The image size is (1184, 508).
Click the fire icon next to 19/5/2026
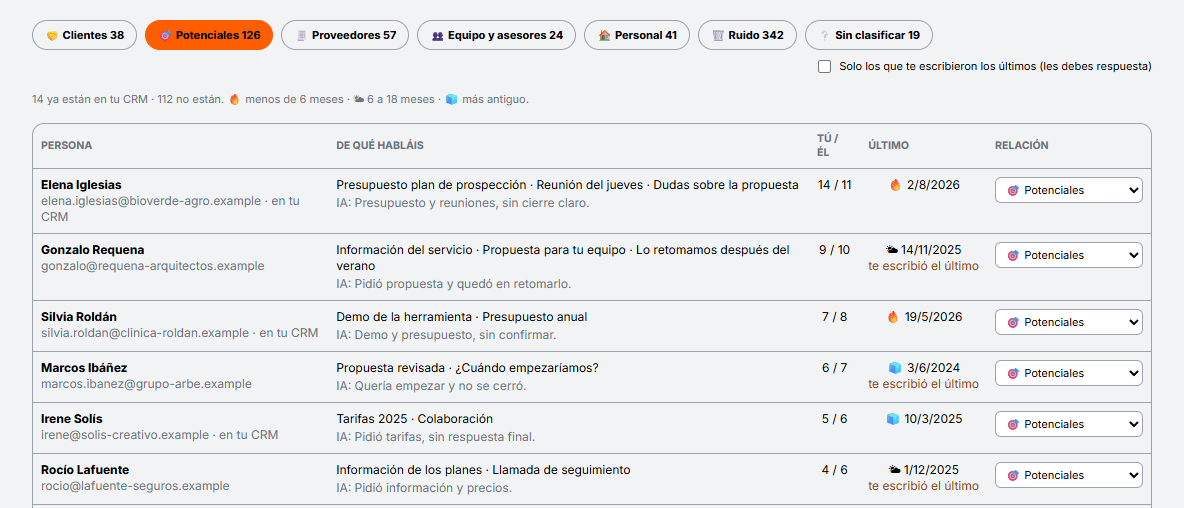pos(893,317)
